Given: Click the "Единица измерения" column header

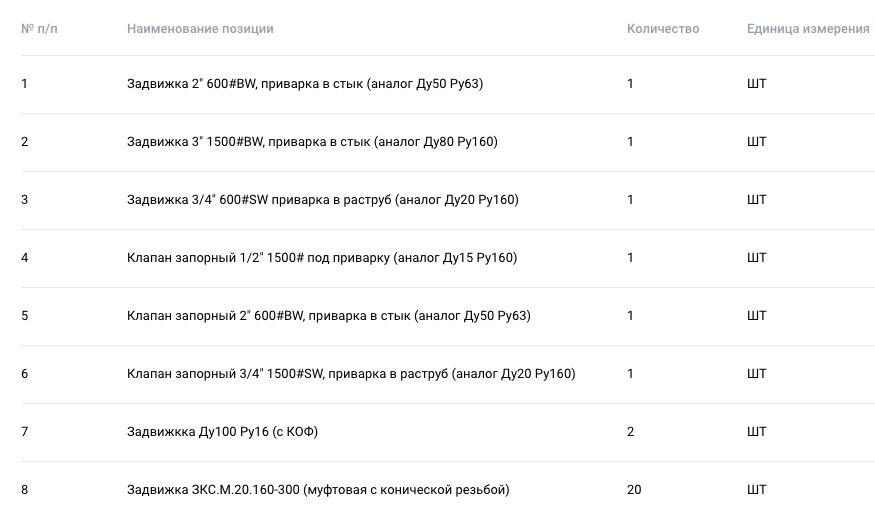Looking at the screenshot, I should pos(808,29).
